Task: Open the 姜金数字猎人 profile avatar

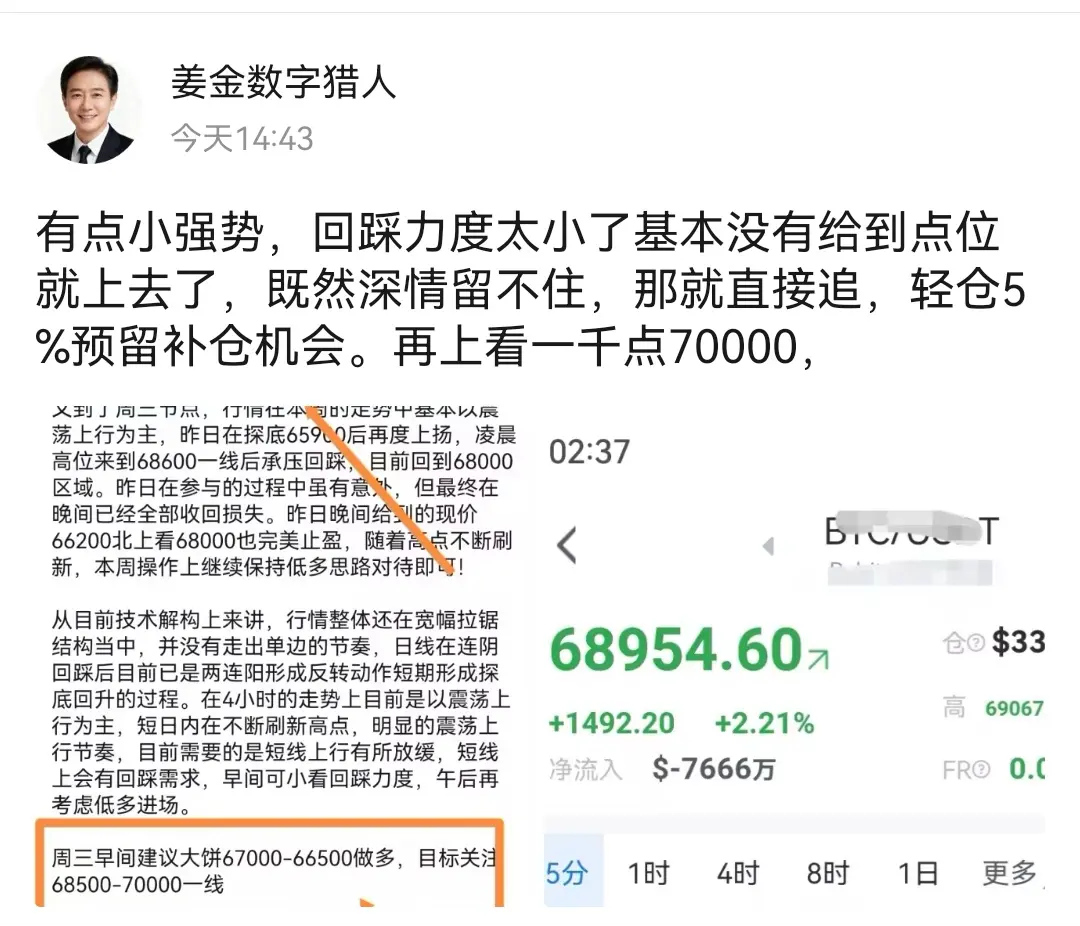Action: (90, 110)
